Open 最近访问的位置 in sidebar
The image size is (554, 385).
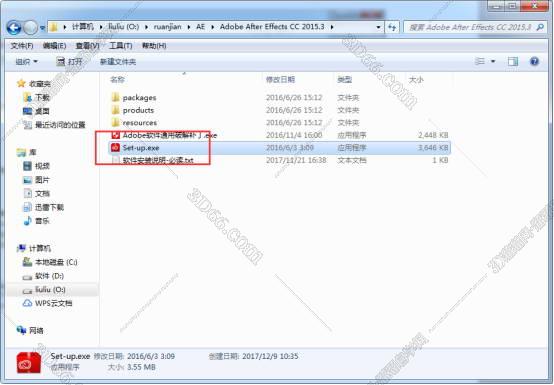click(60, 125)
